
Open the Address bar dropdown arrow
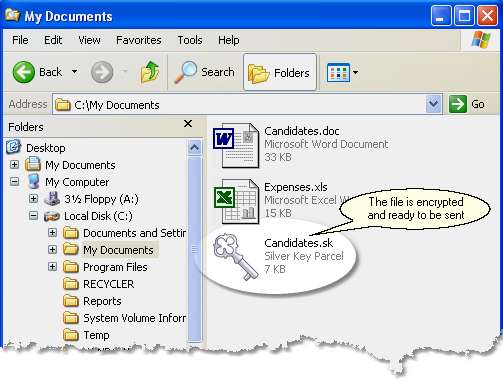point(434,104)
